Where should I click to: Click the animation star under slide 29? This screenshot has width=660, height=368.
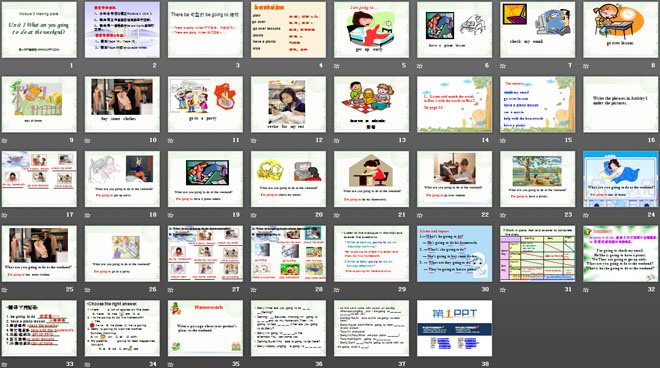click(x=337, y=290)
